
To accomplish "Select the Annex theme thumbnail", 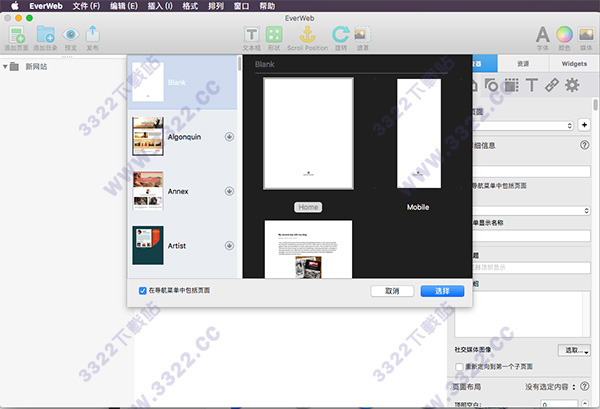I will [148, 191].
